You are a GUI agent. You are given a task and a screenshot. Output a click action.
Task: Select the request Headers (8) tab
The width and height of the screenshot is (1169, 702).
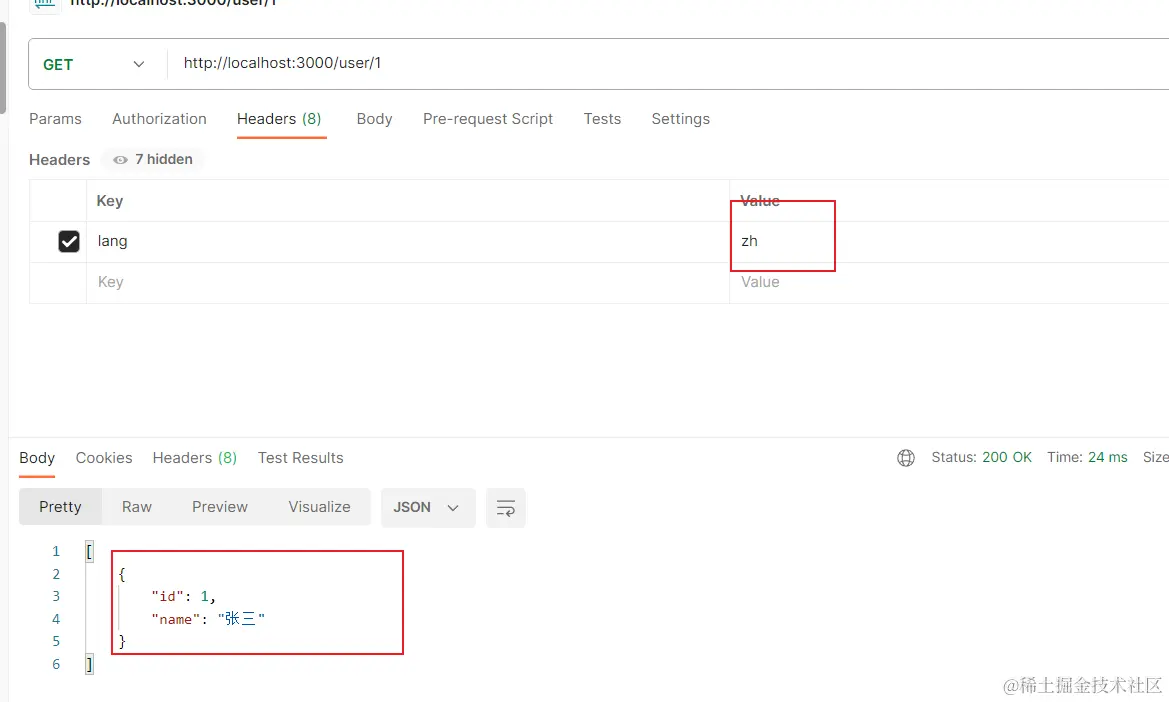pyautogui.click(x=279, y=119)
